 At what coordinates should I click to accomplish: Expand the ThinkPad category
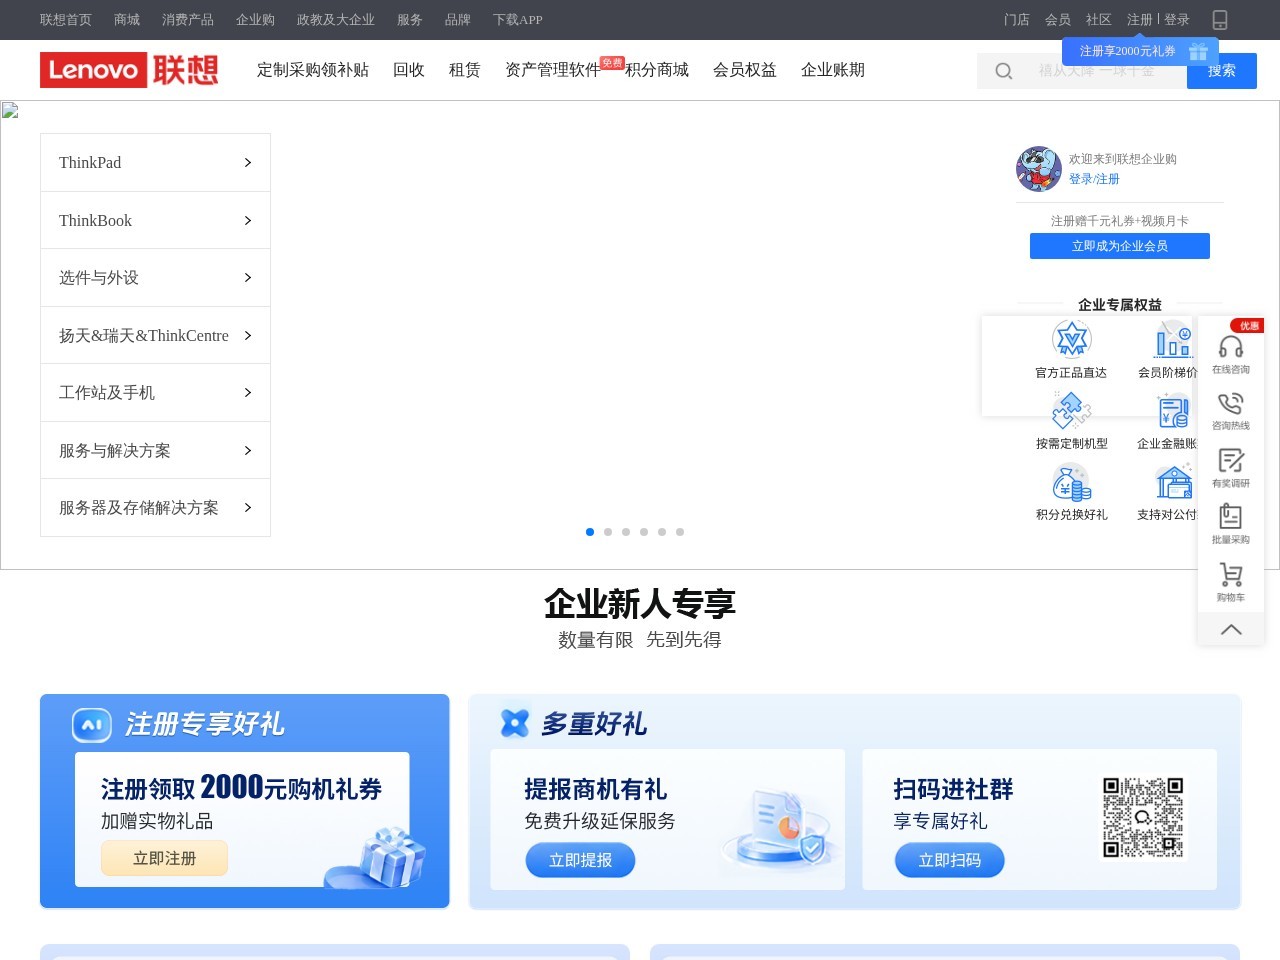tap(155, 163)
